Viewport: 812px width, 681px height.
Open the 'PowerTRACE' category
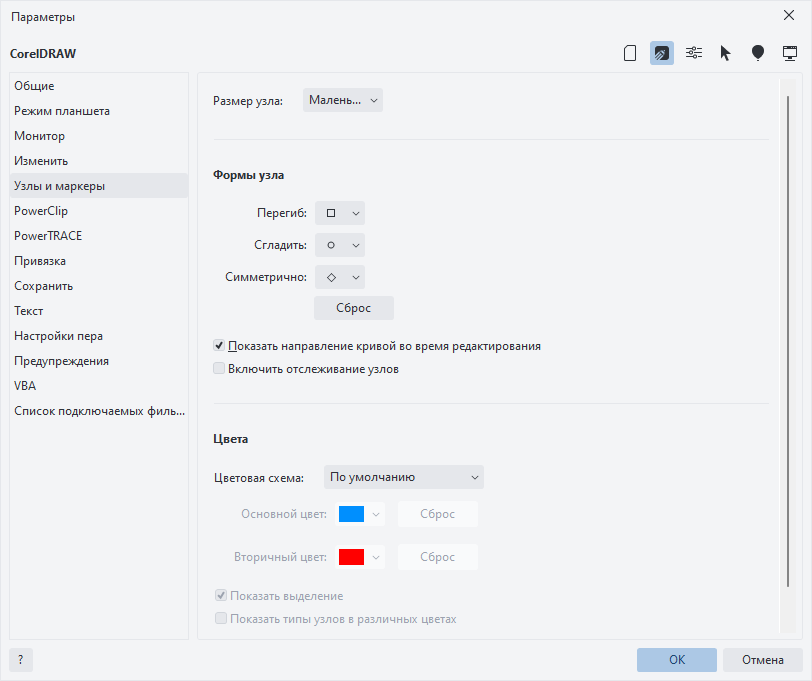pyautogui.click(x=99, y=236)
